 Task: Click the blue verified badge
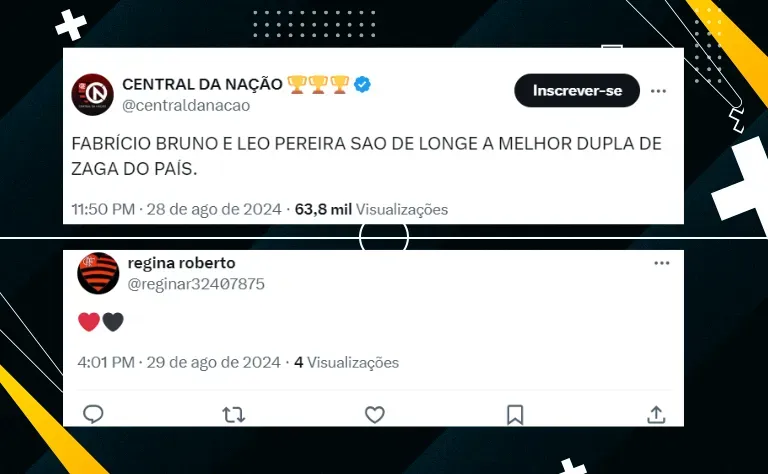(x=362, y=84)
